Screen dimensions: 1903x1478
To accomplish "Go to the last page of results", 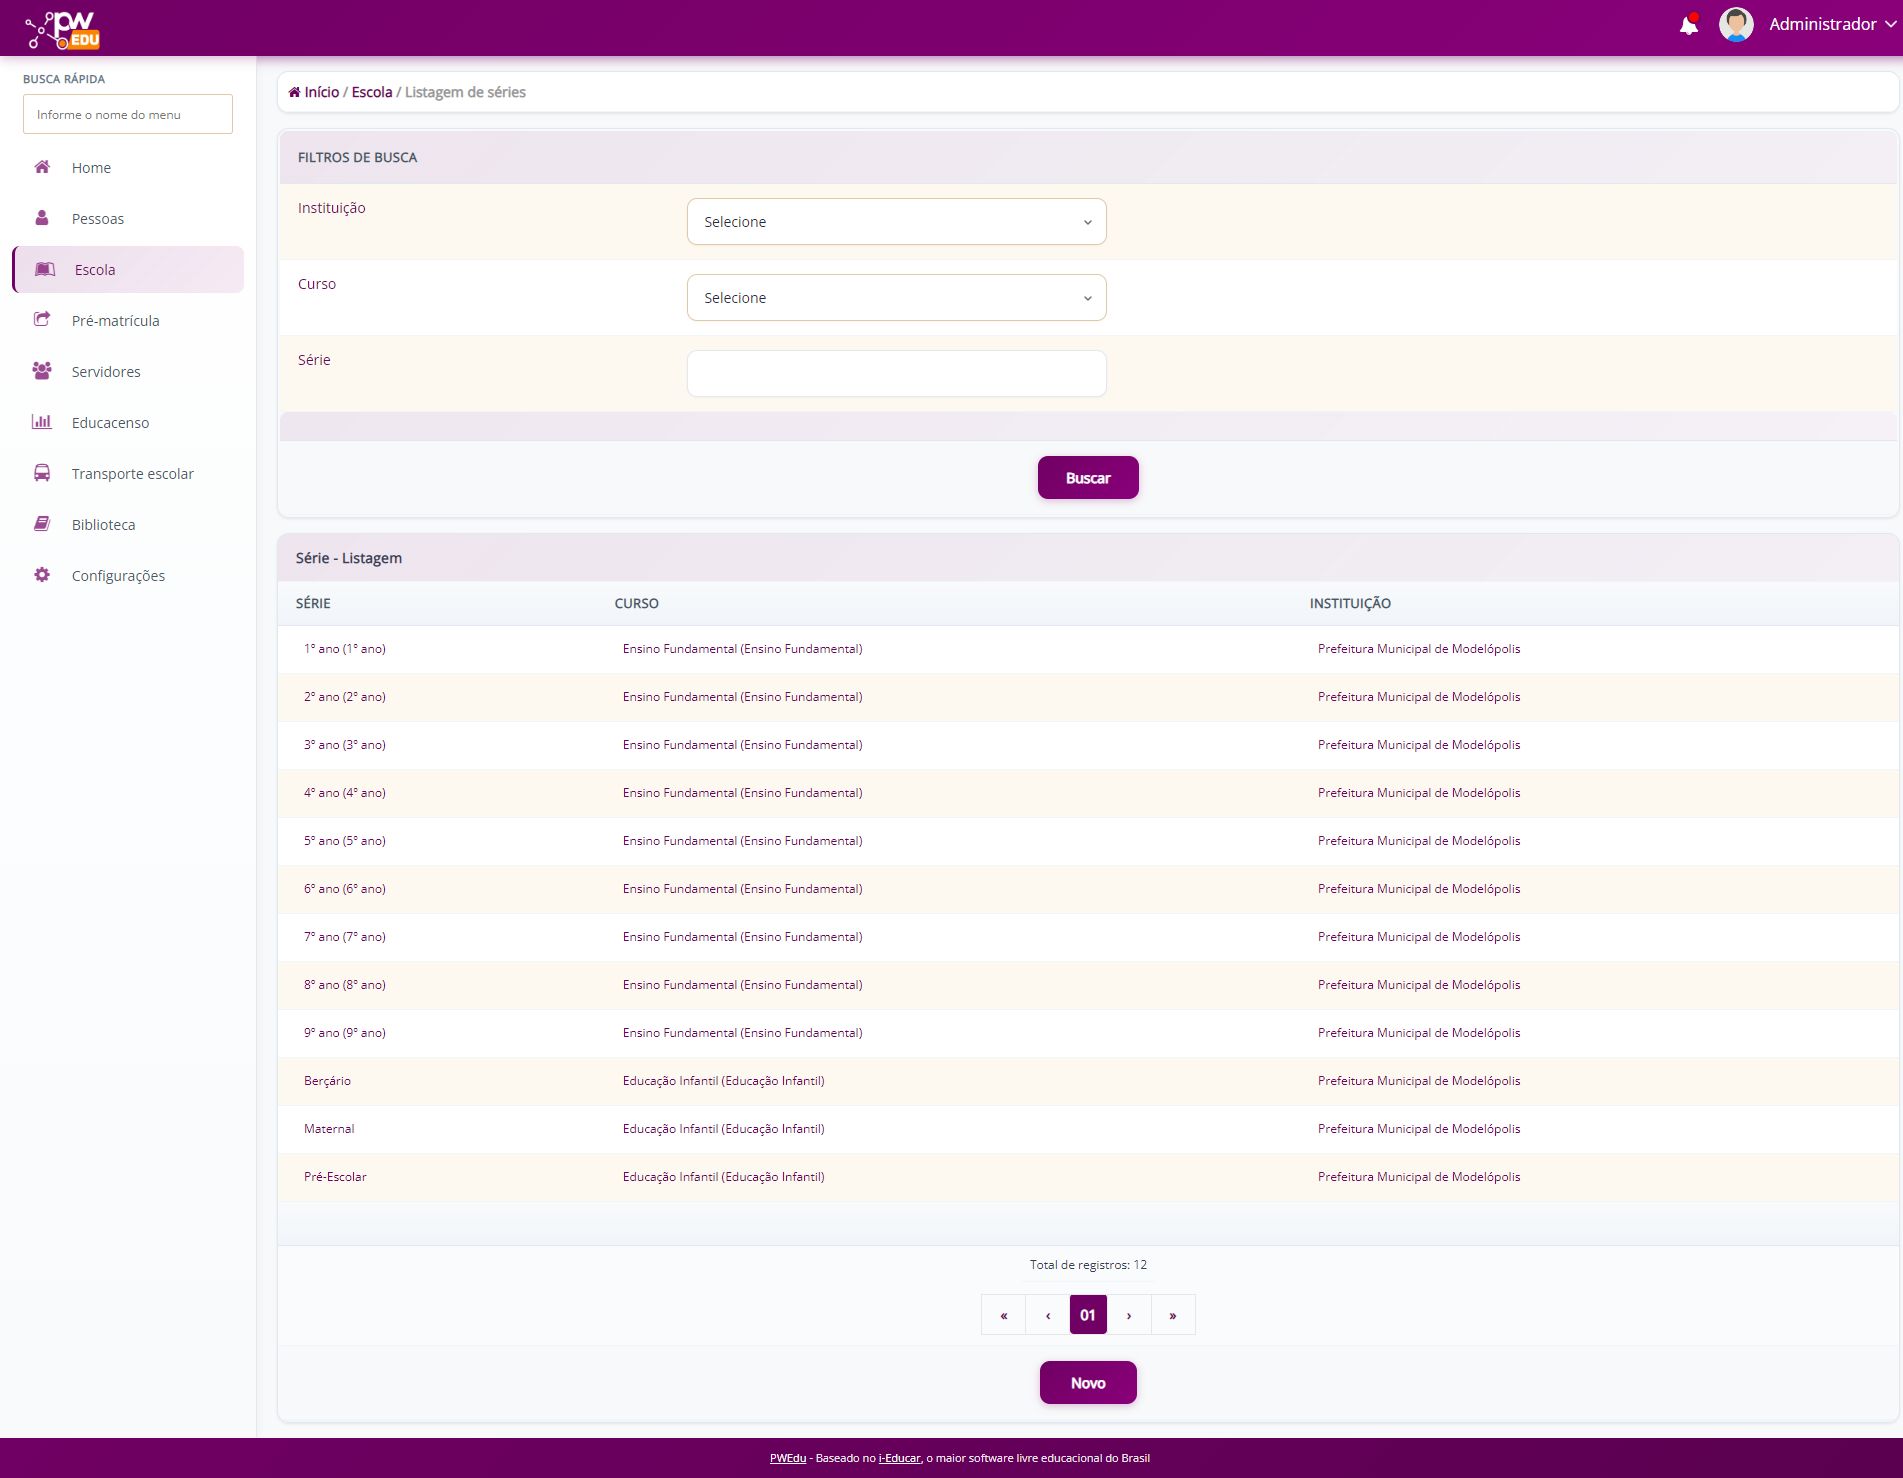I will [1173, 1316].
